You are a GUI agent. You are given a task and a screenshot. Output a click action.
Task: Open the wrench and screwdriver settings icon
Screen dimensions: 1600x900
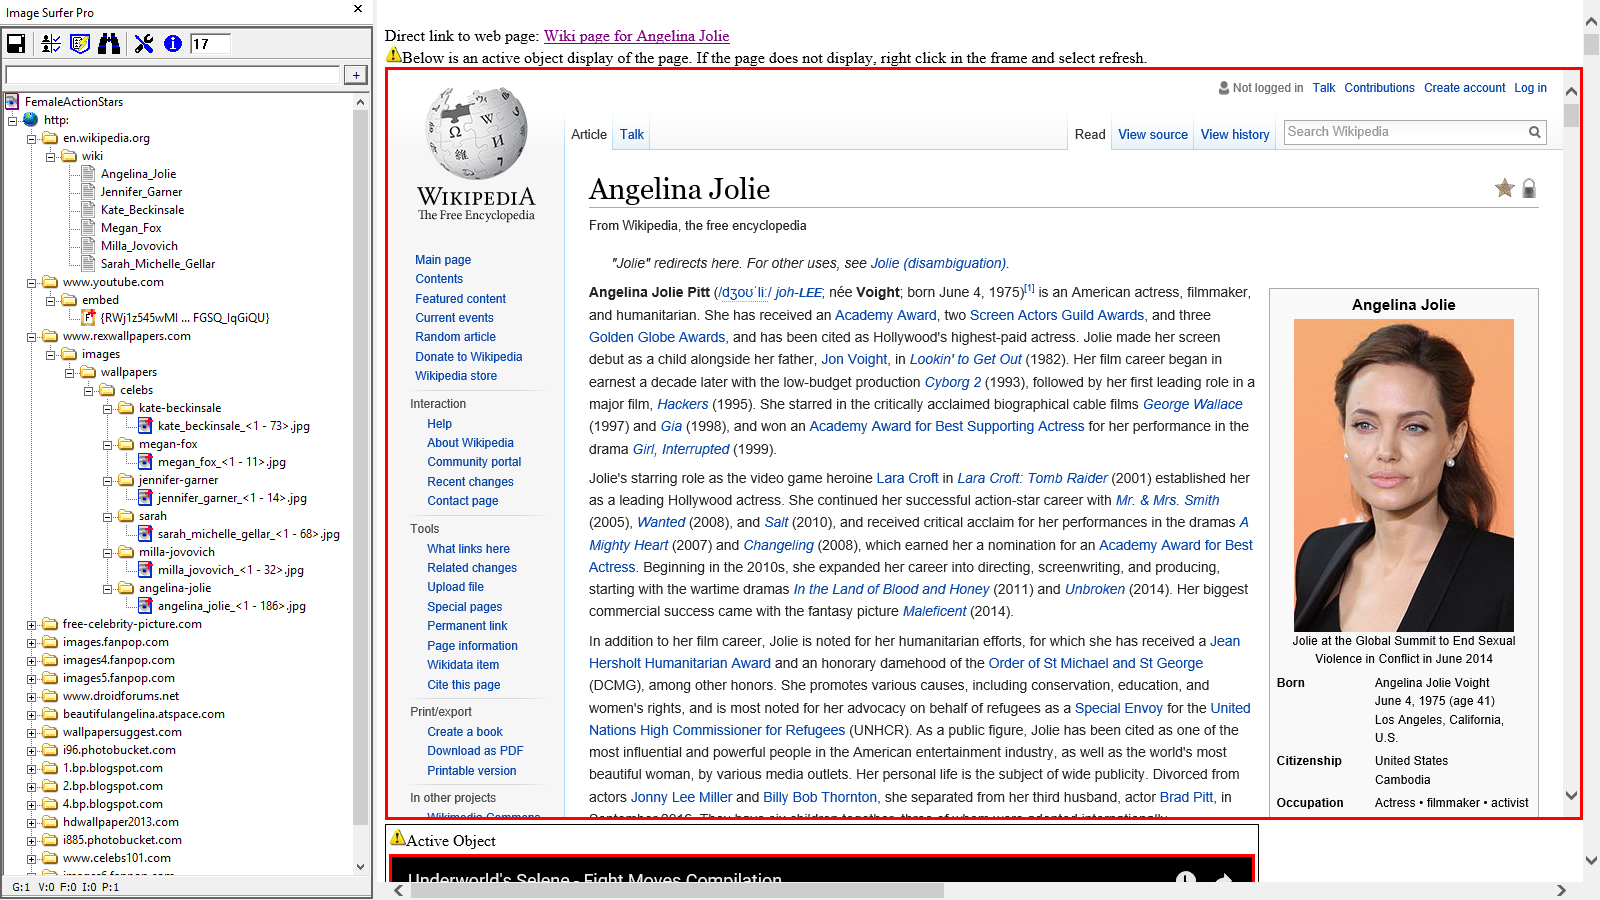[144, 43]
